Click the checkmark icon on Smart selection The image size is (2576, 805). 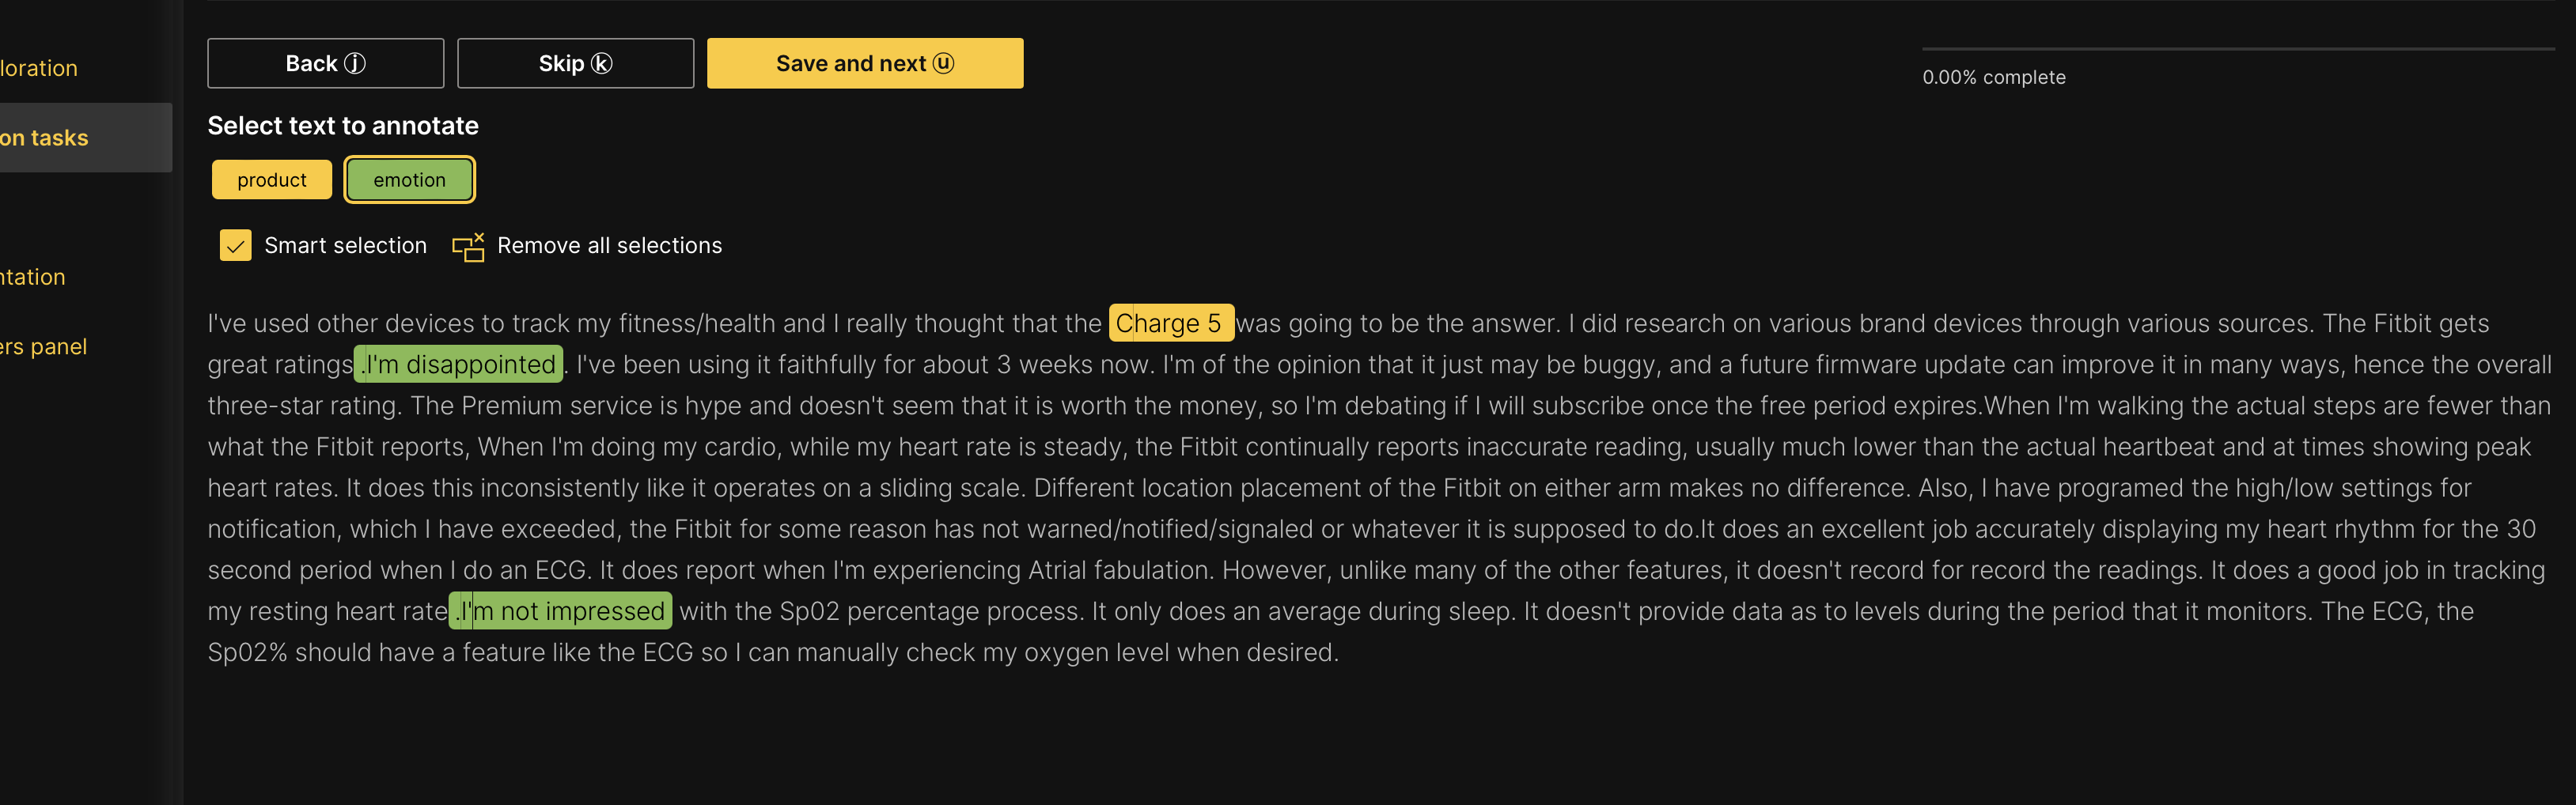pos(236,246)
